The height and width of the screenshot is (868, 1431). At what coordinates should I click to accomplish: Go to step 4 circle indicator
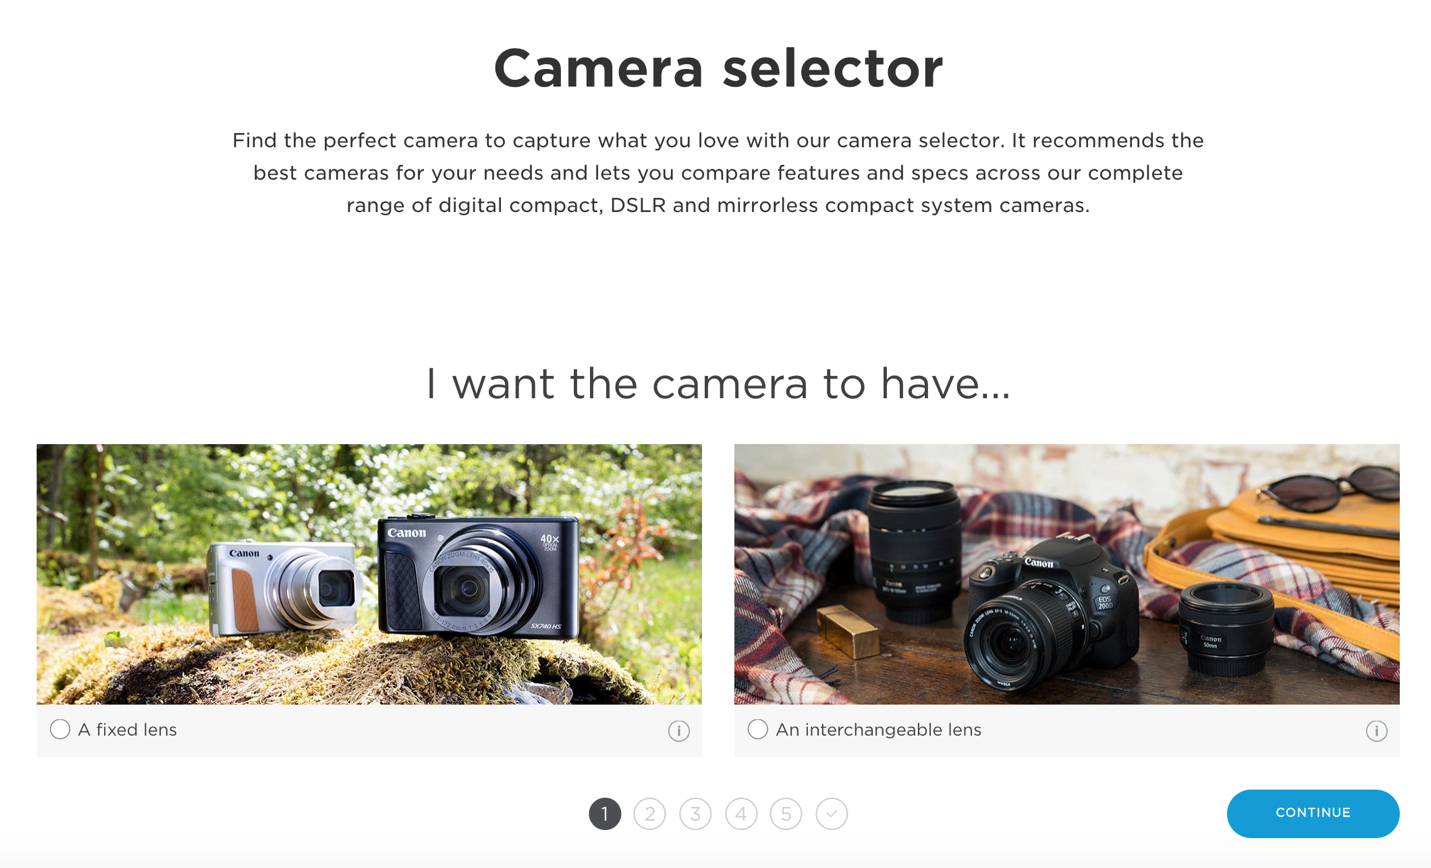(x=741, y=814)
